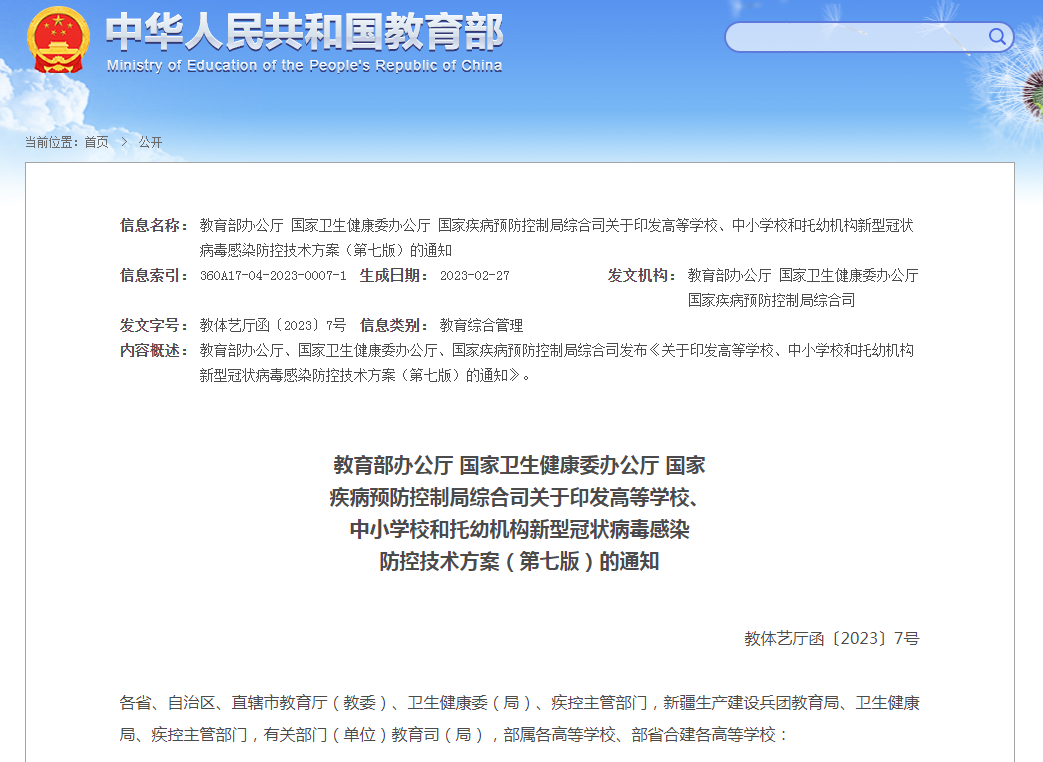Click the body paragraph beginning 各省、自治区
The width and height of the screenshot is (1043, 762).
click(520, 703)
